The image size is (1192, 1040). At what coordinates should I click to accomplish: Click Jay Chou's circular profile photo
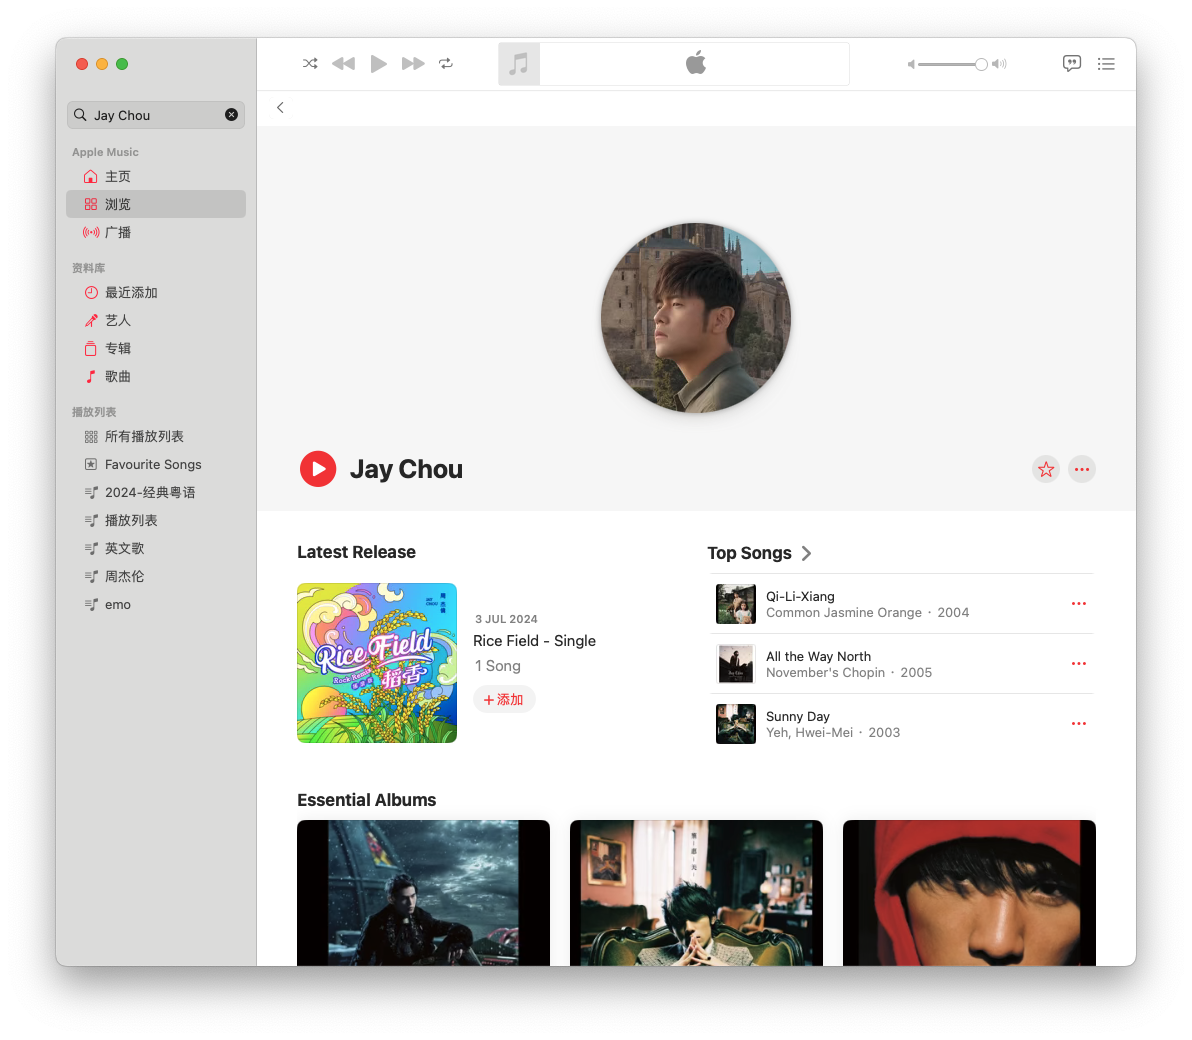coord(696,318)
